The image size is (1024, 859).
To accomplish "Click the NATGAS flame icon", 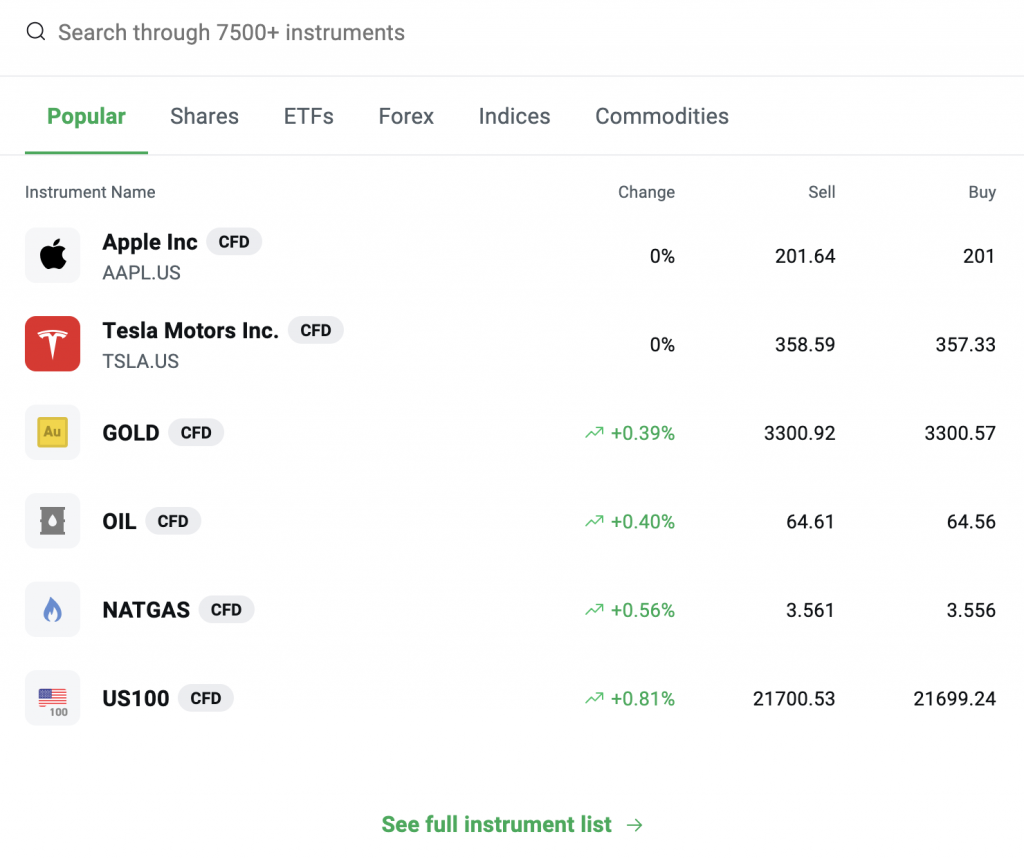I will 53,609.
